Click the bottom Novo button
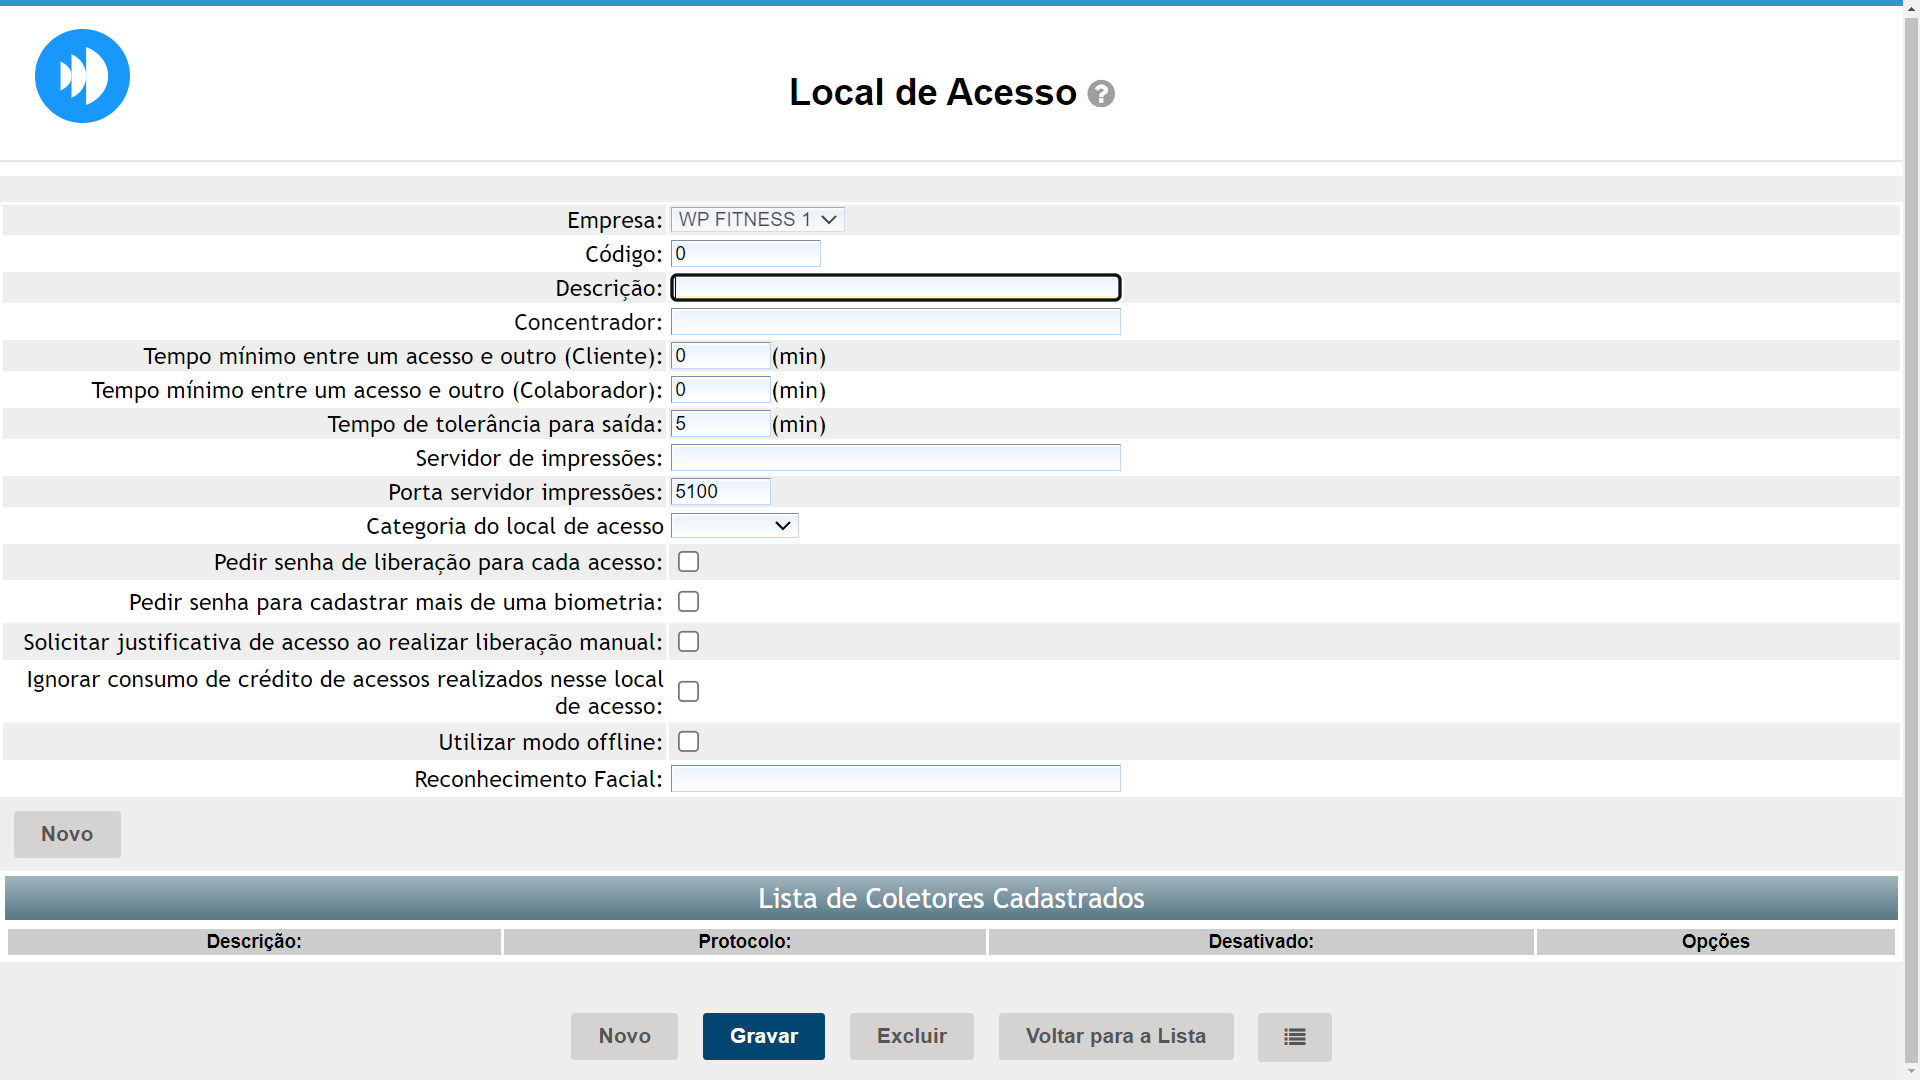Image resolution: width=1920 pixels, height=1080 pixels. [624, 1037]
